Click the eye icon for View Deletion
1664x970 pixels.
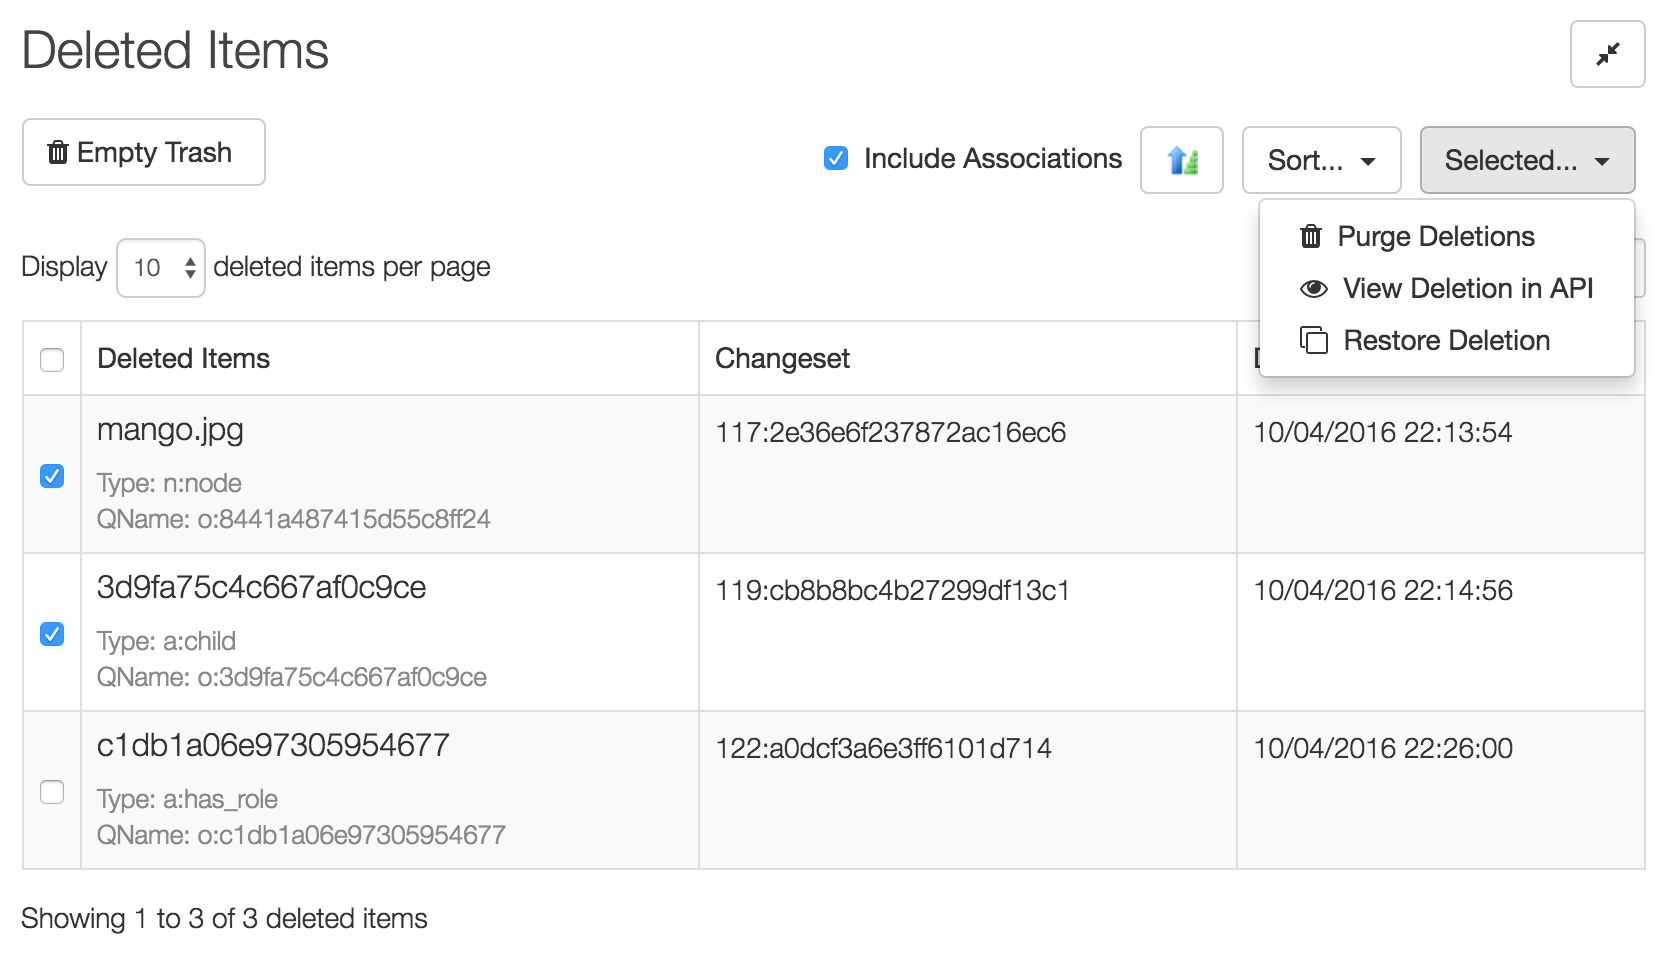[x=1313, y=289]
